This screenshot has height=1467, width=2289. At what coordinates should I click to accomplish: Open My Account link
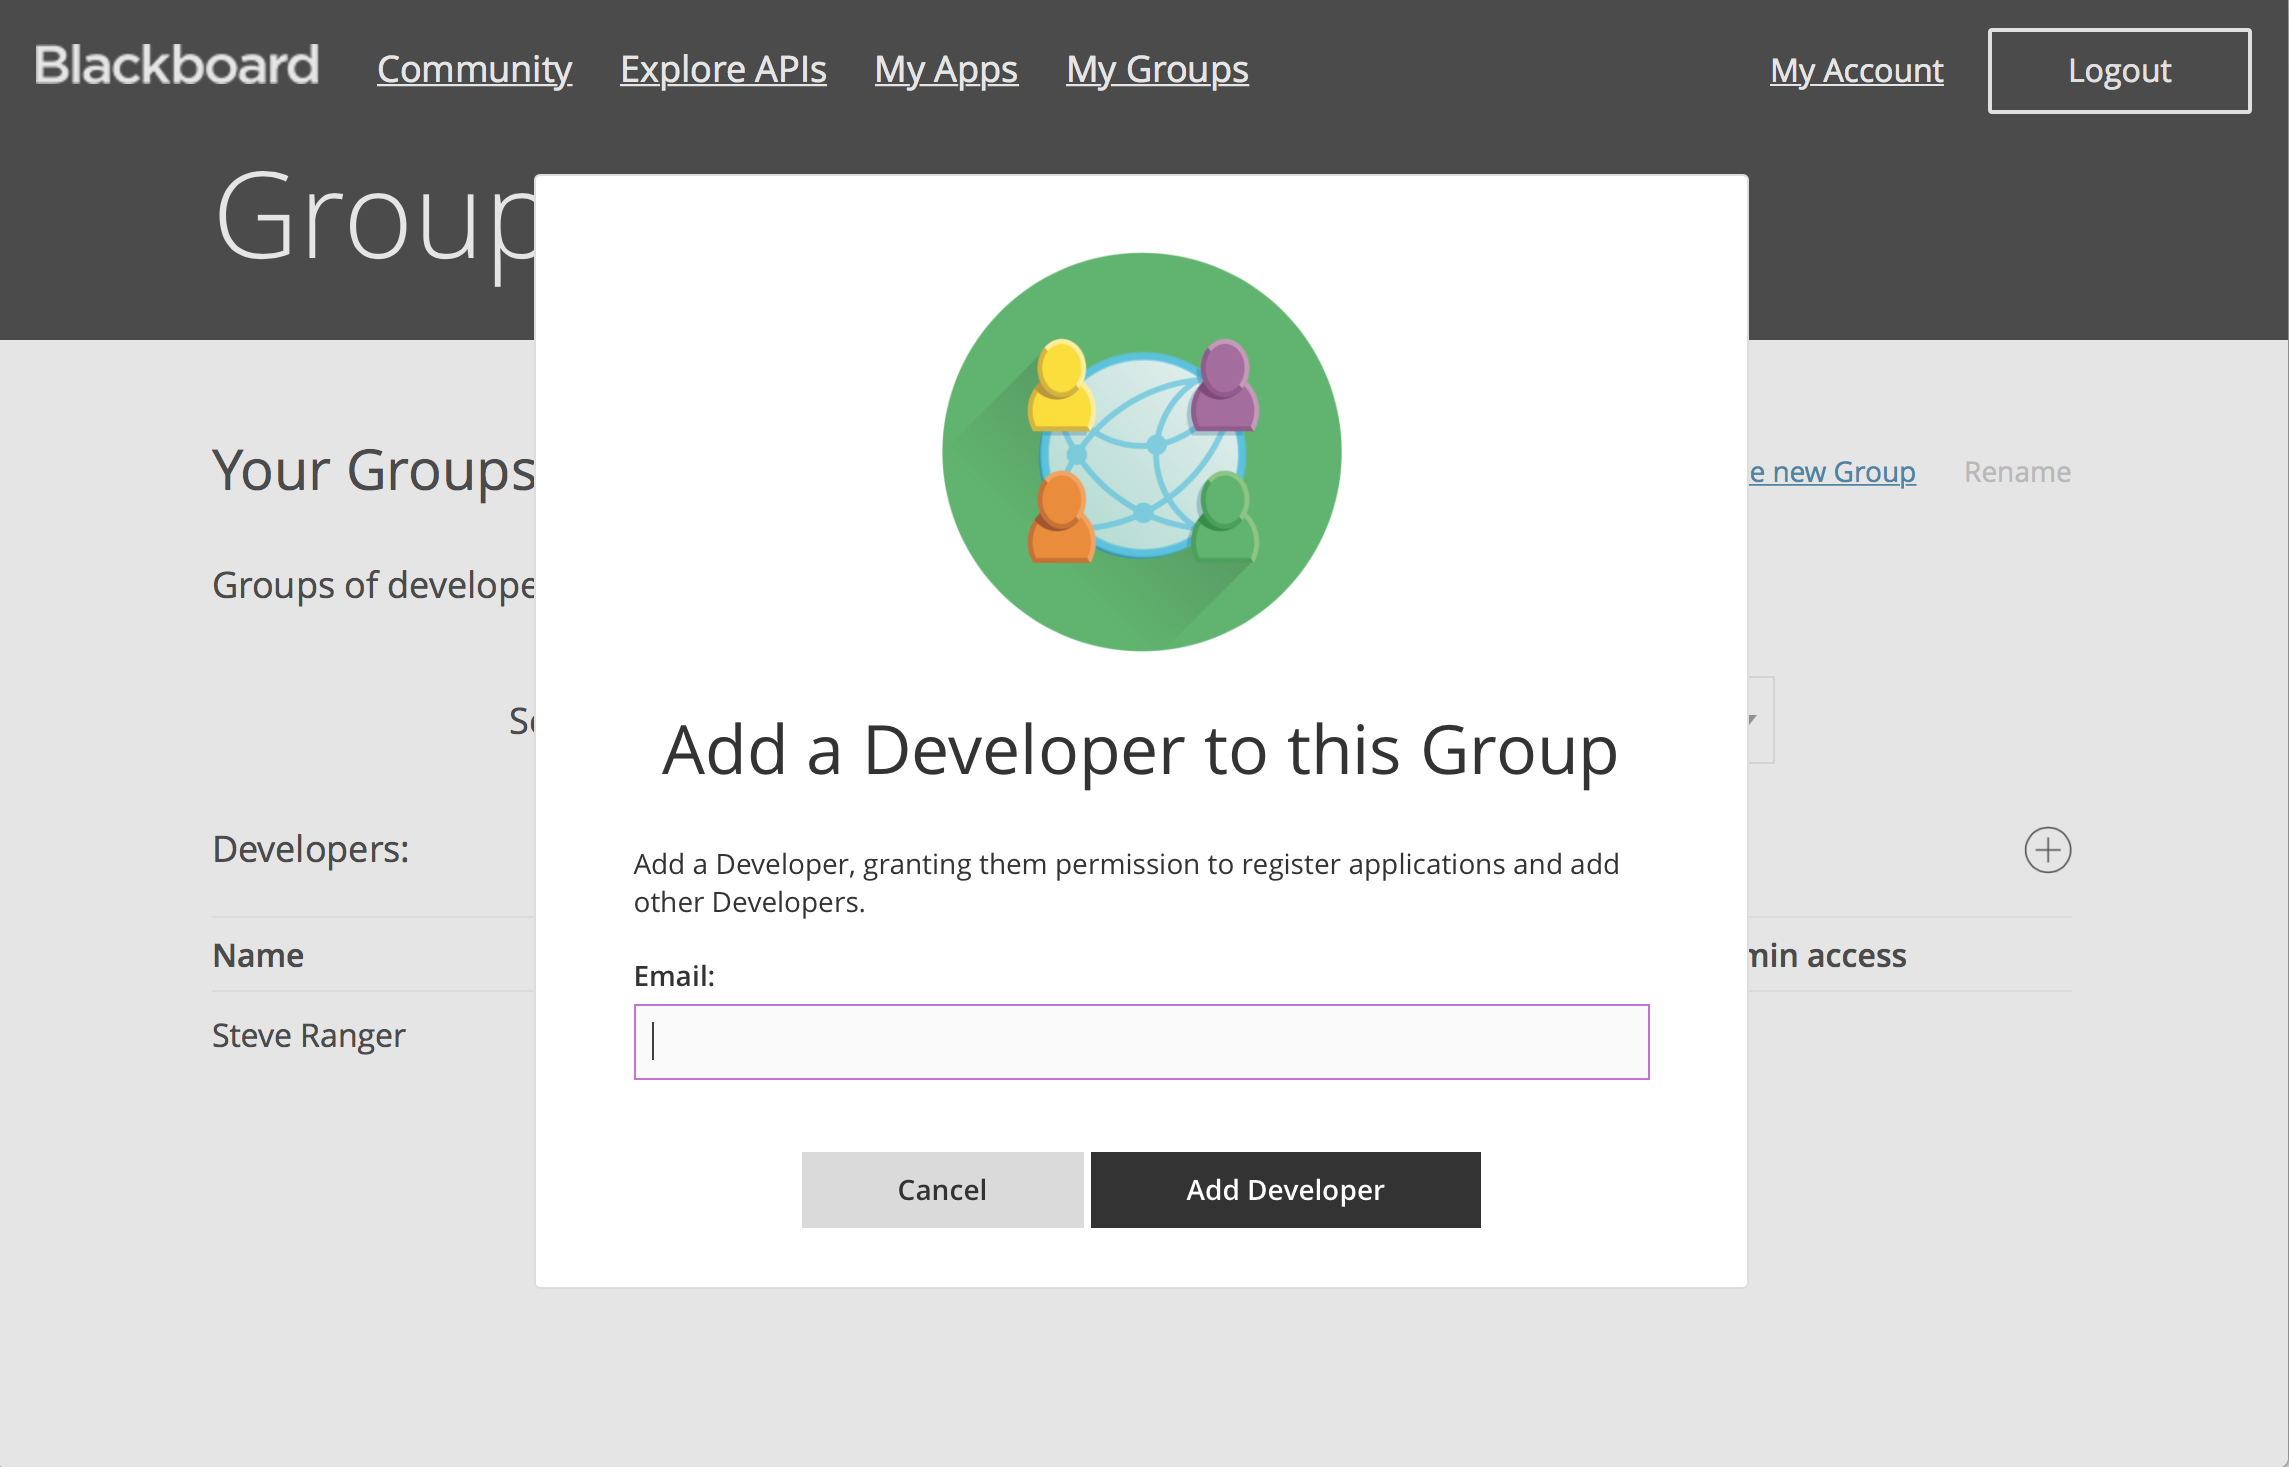(x=1857, y=70)
